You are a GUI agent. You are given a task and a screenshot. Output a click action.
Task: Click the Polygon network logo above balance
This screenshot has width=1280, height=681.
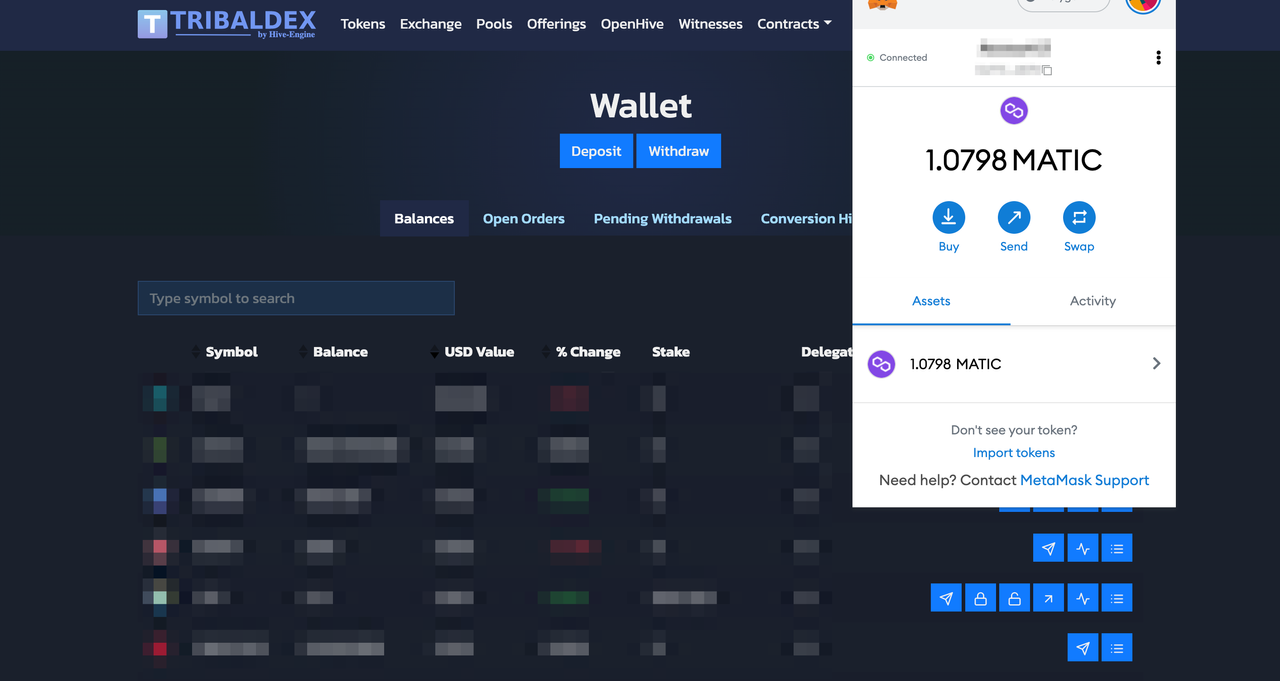coord(1014,110)
